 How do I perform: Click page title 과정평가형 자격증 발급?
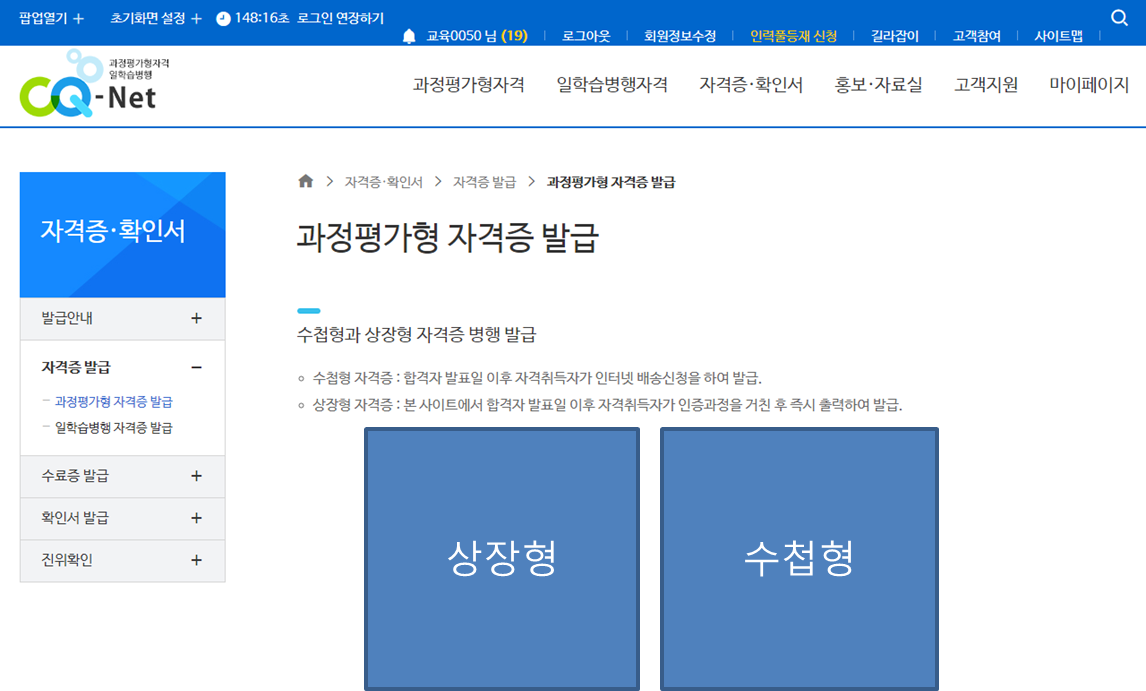pyautogui.click(x=447, y=238)
